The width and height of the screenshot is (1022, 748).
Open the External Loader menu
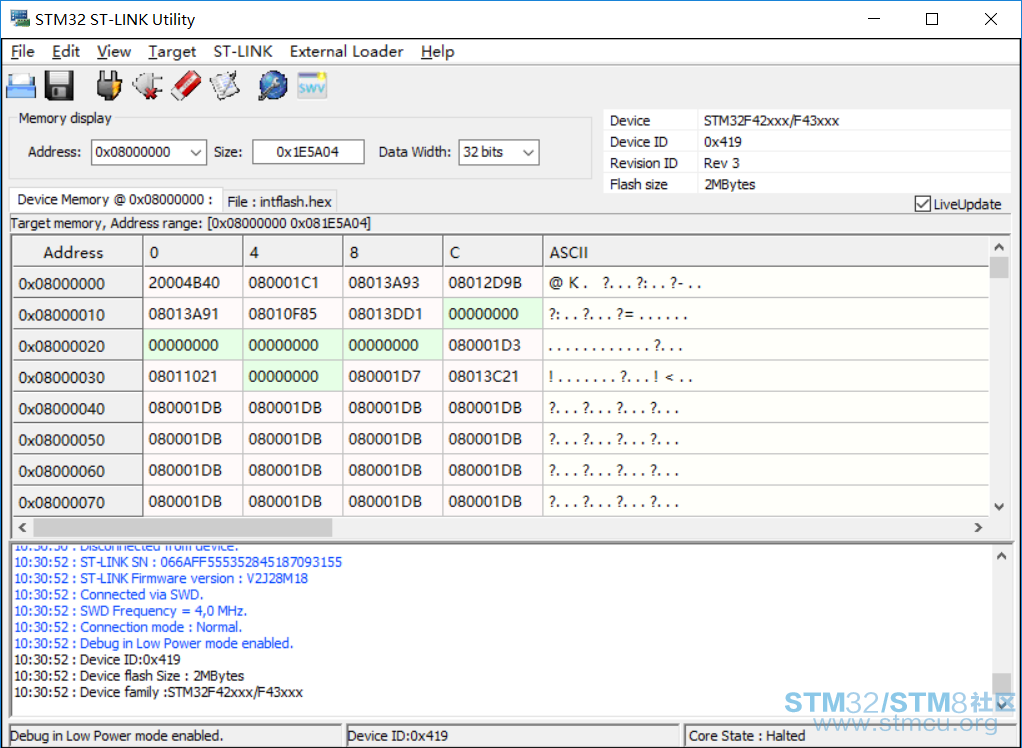[x=347, y=51]
